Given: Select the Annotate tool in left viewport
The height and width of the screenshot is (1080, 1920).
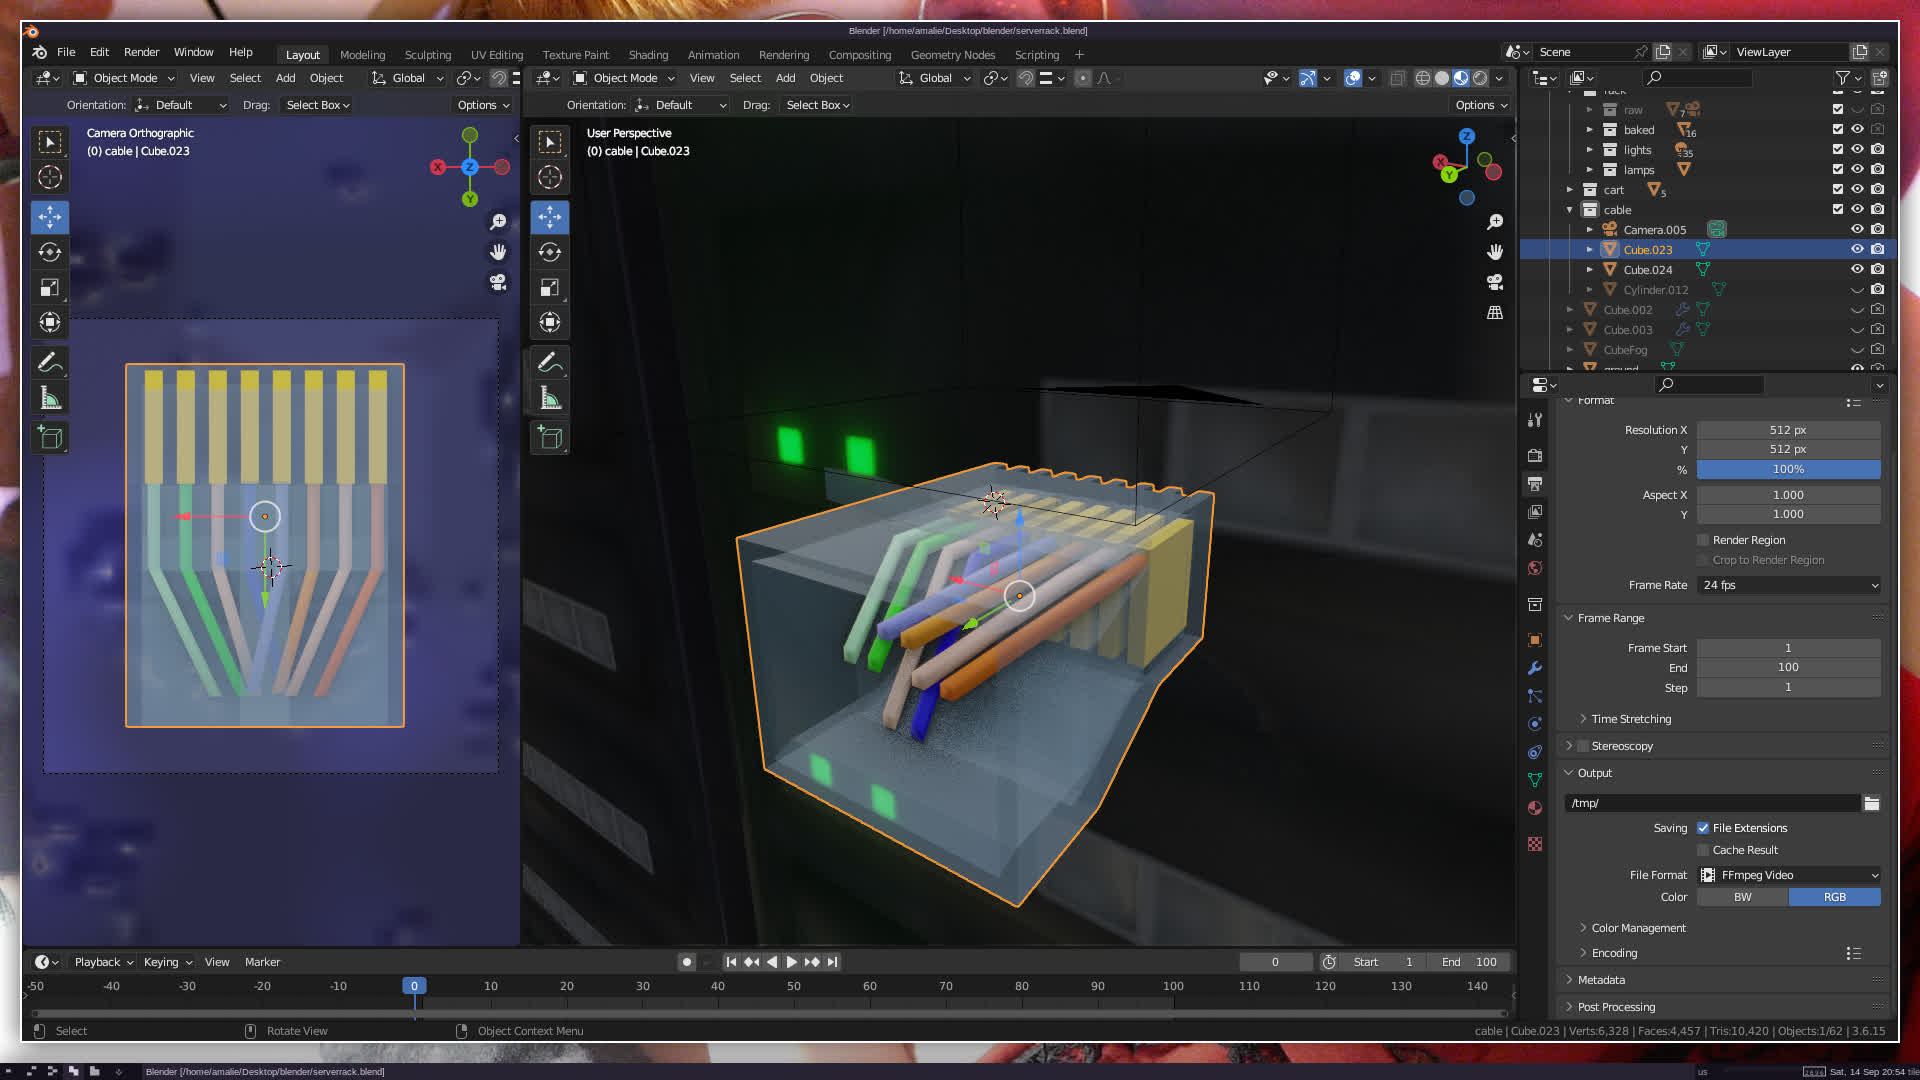Looking at the screenshot, I should (x=50, y=362).
